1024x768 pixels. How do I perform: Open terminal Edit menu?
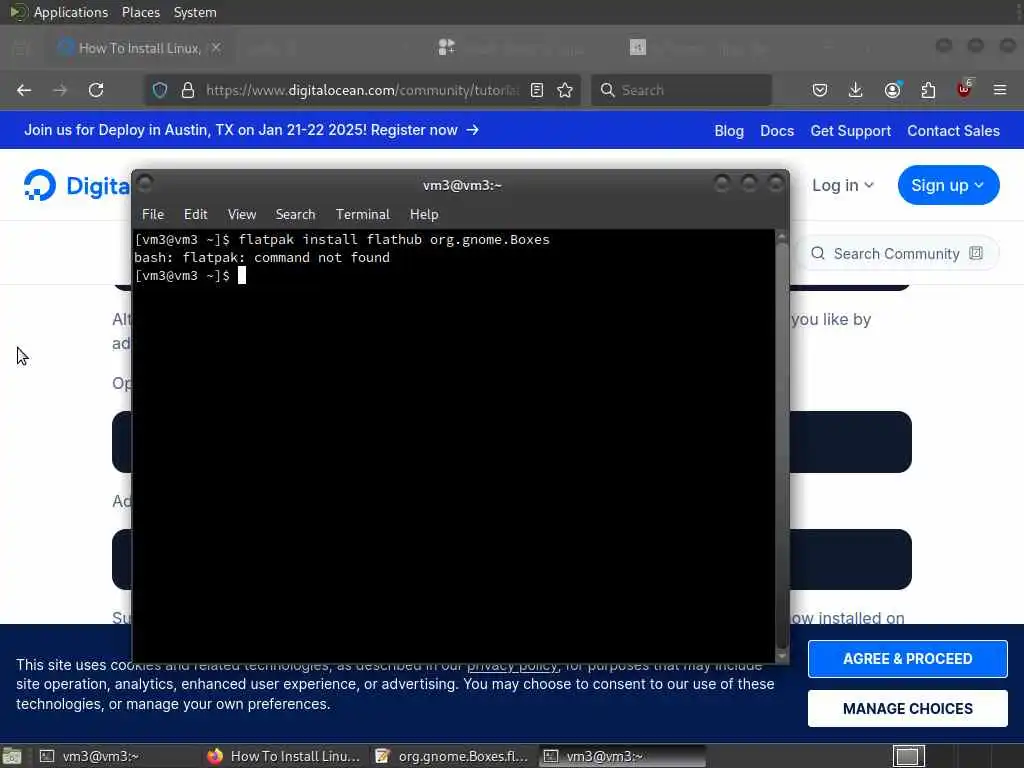195,214
